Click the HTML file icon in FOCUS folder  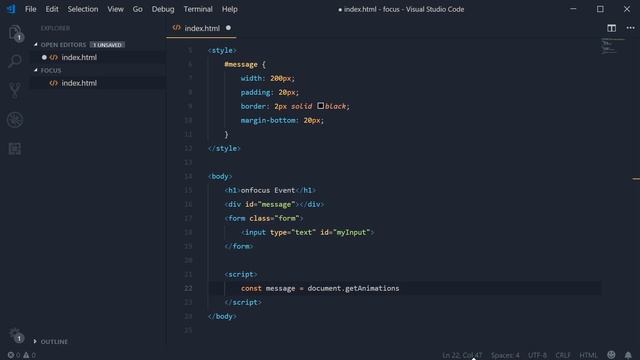pyautogui.click(x=53, y=83)
